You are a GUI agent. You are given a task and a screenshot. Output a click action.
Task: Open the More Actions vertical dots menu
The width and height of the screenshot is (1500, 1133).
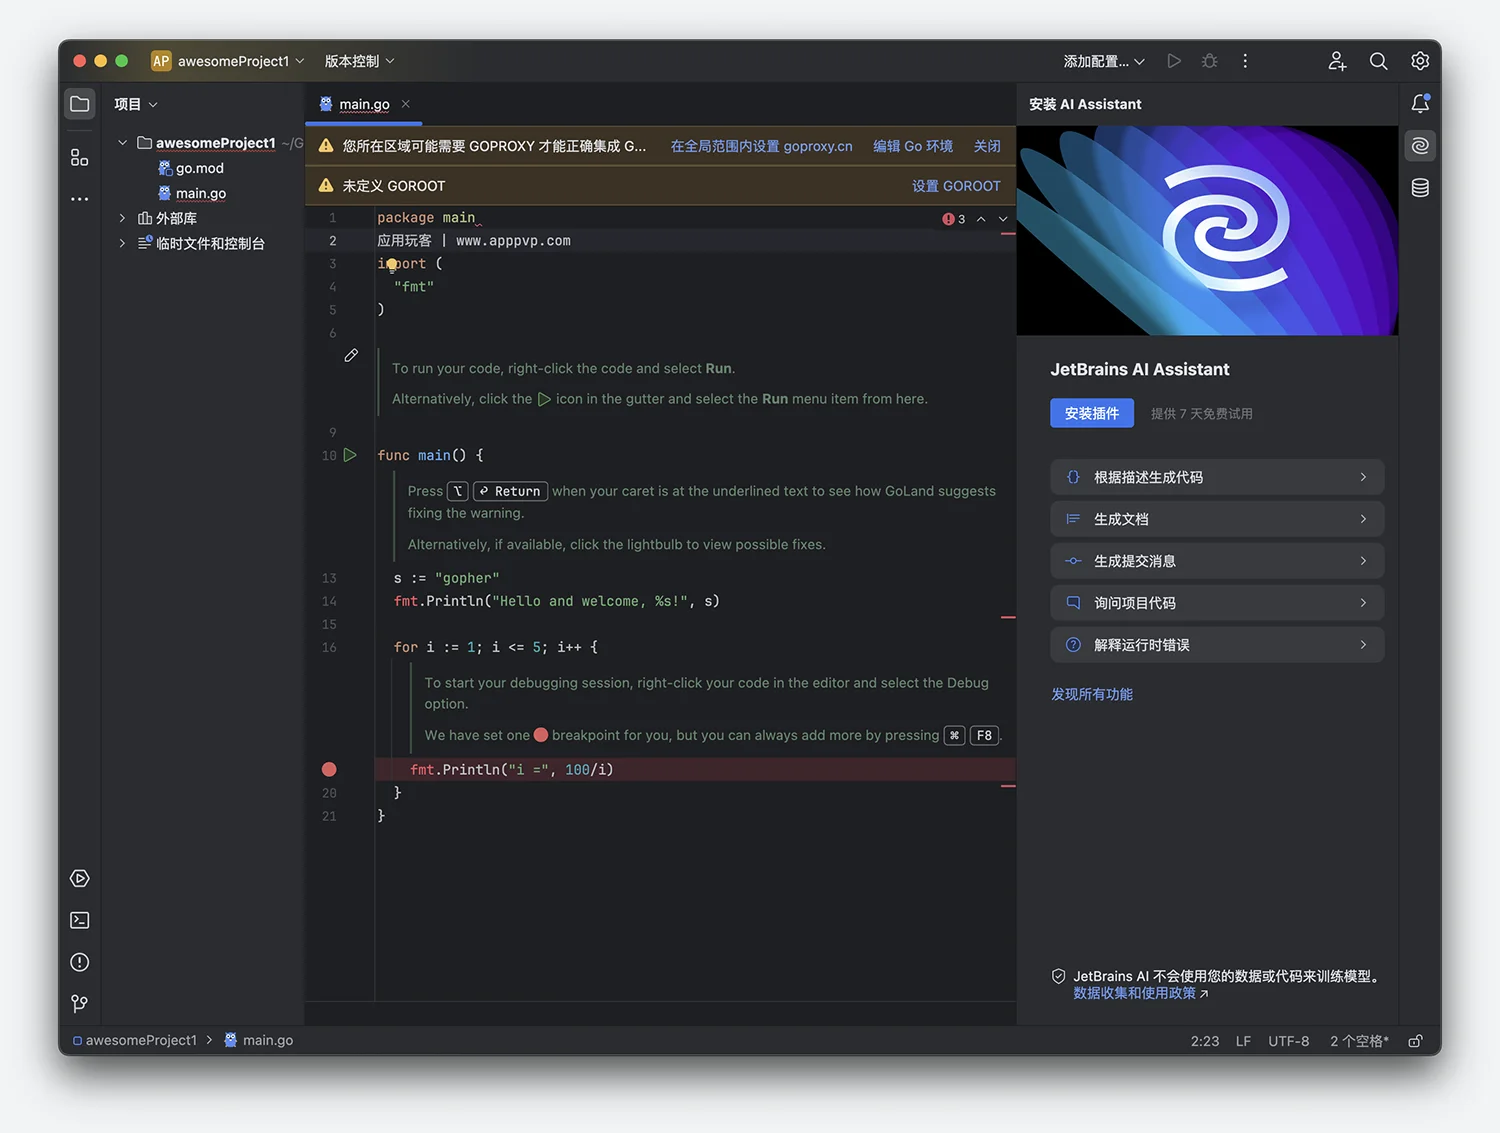coord(1245,61)
